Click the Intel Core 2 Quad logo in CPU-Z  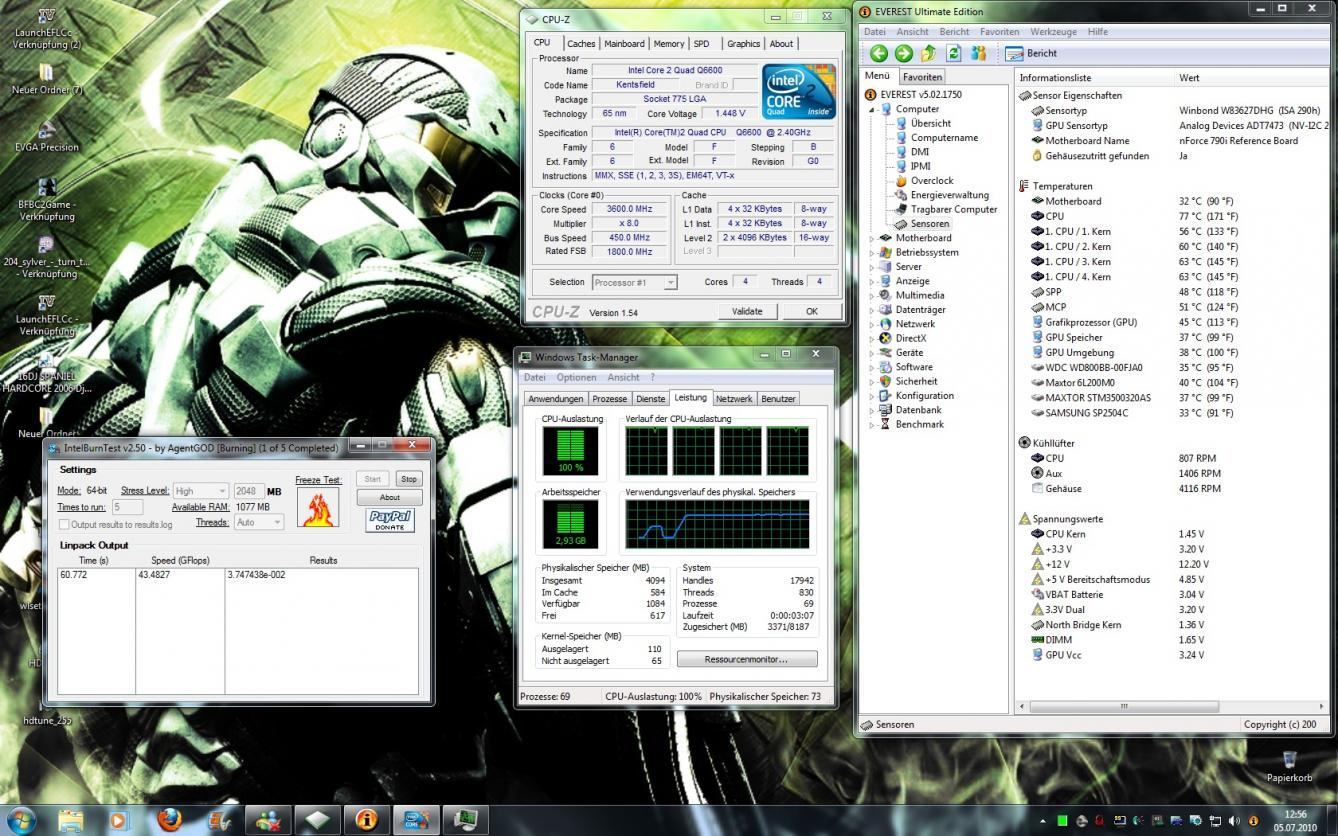pos(799,92)
